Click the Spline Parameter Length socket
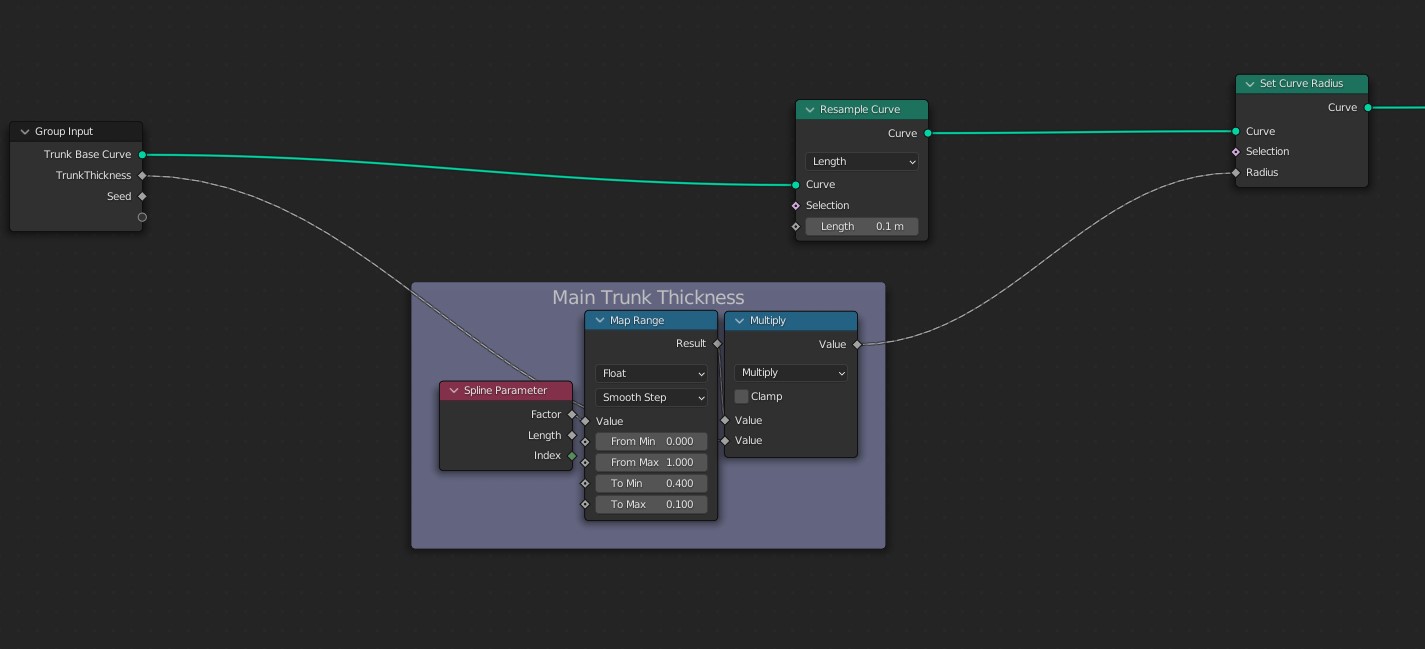1425x649 pixels. click(572, 435)
